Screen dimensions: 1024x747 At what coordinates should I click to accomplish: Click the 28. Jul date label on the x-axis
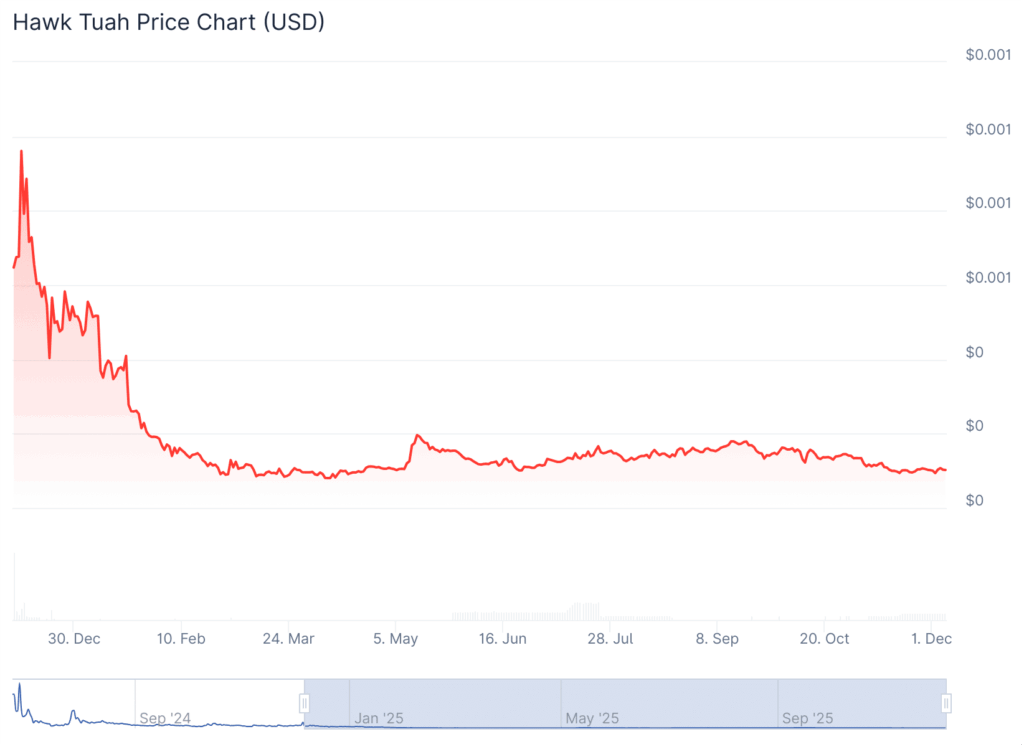(x=610, y=639)
